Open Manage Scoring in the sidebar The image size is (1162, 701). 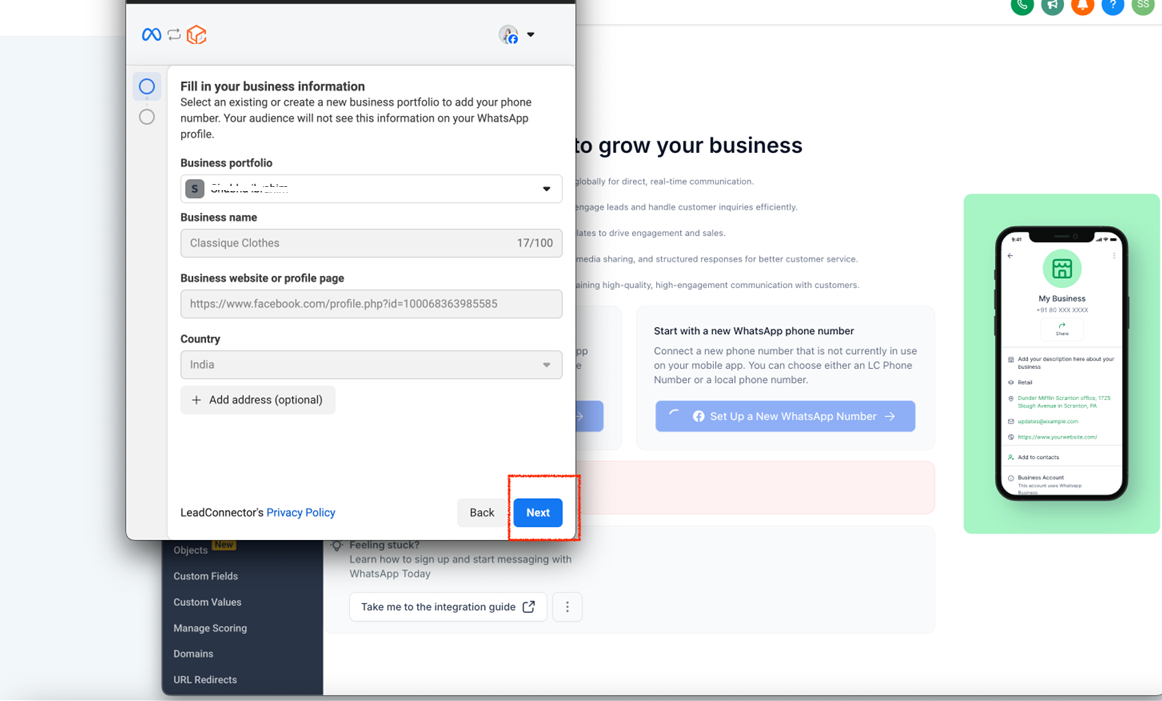coord(210,628)
